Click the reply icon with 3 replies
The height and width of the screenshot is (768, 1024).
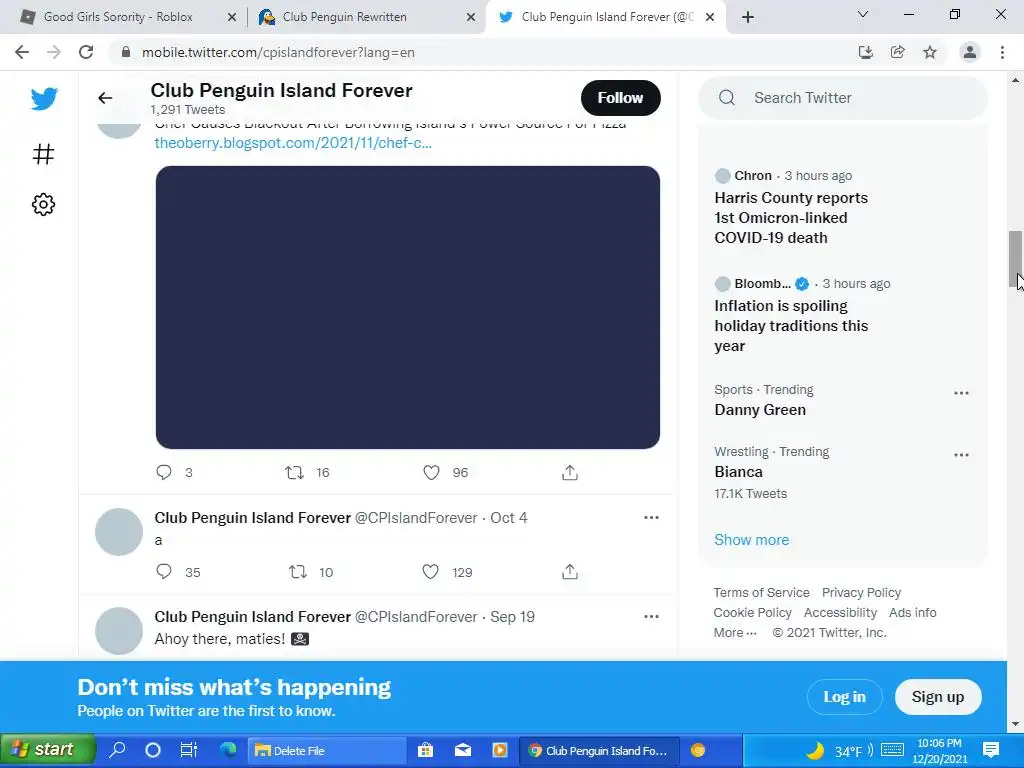tap(164, 472)
